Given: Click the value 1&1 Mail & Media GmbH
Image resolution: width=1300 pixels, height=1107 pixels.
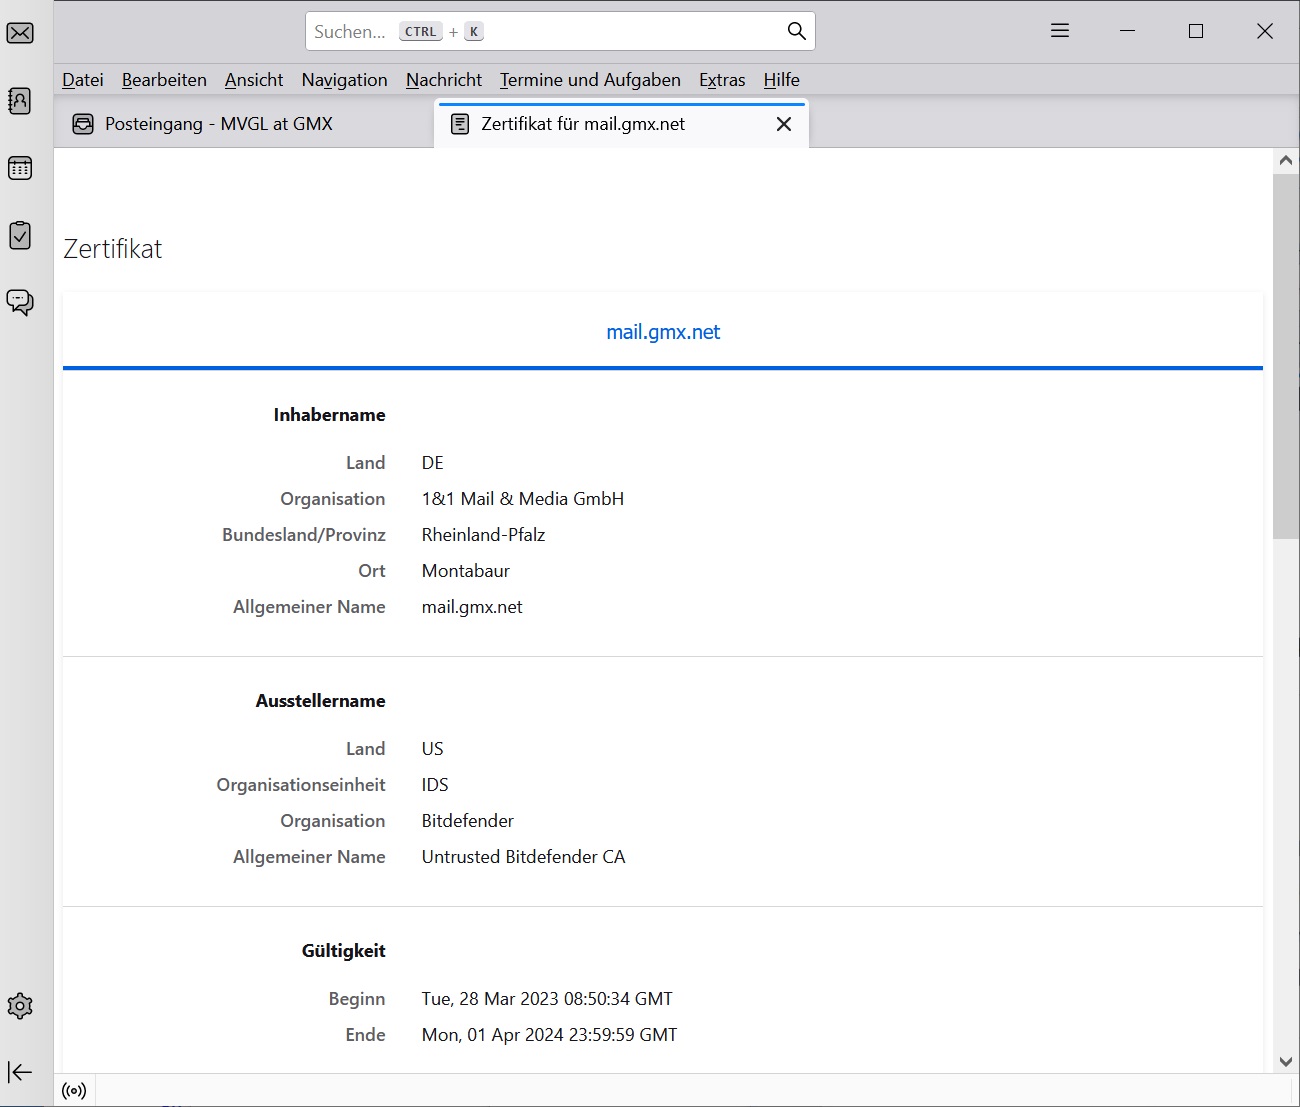Looking at the screenshot, I should [x=522, y=499].
